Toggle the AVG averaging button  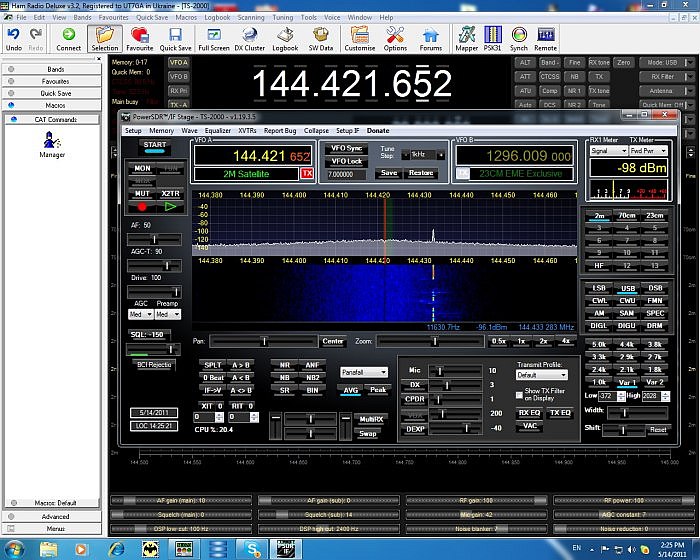[350, 390]
